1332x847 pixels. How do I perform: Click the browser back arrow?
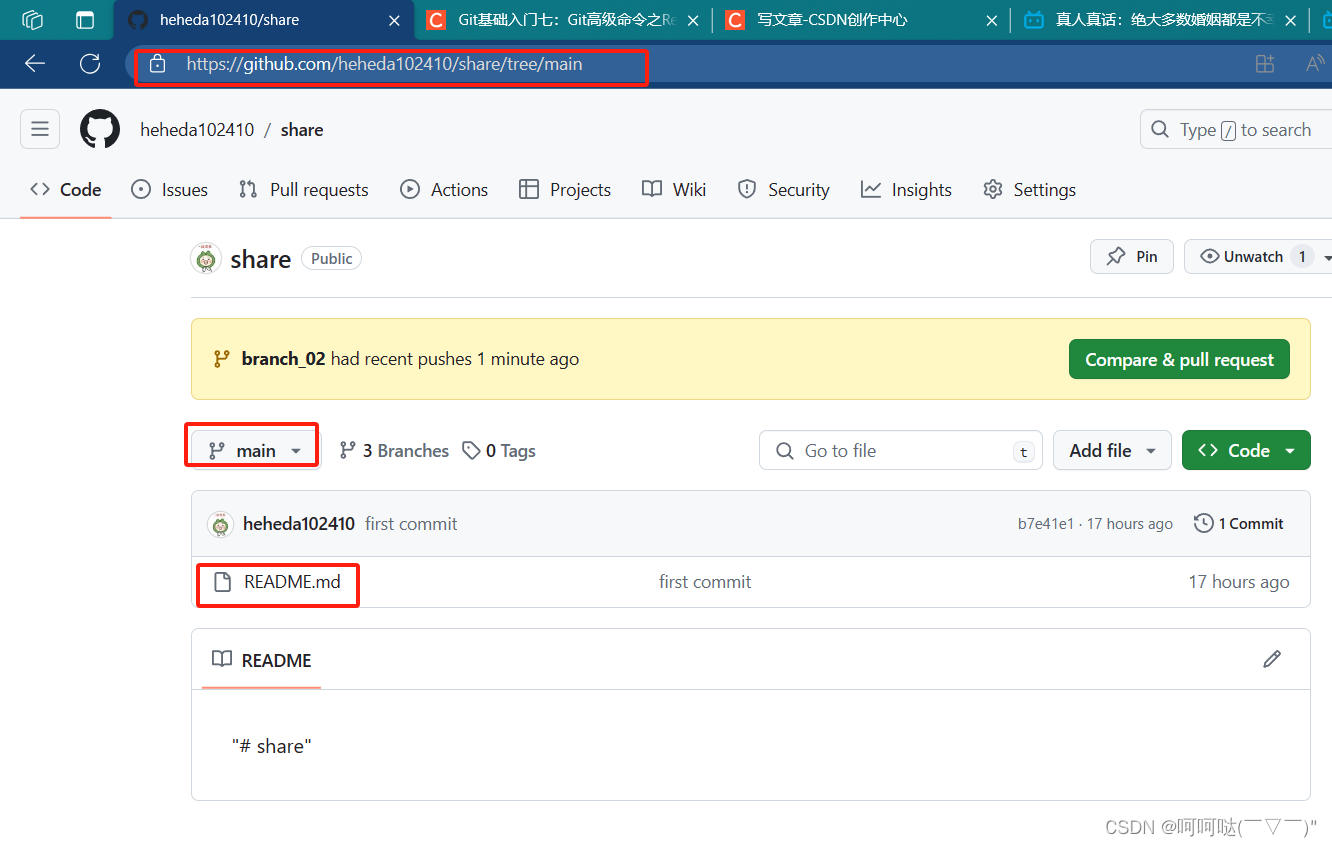coord(35,64)
